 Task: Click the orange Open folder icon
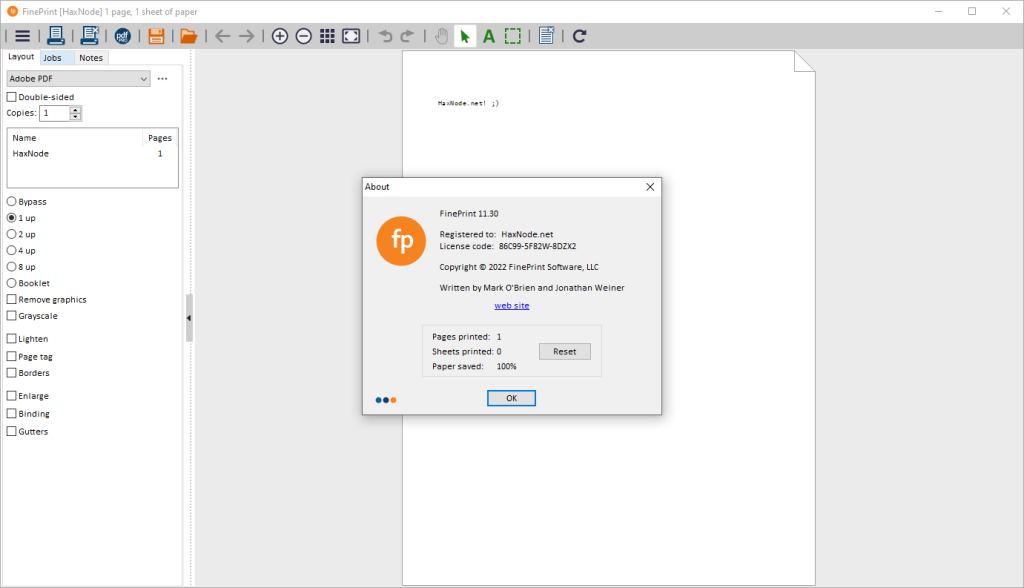coord(189,37)
